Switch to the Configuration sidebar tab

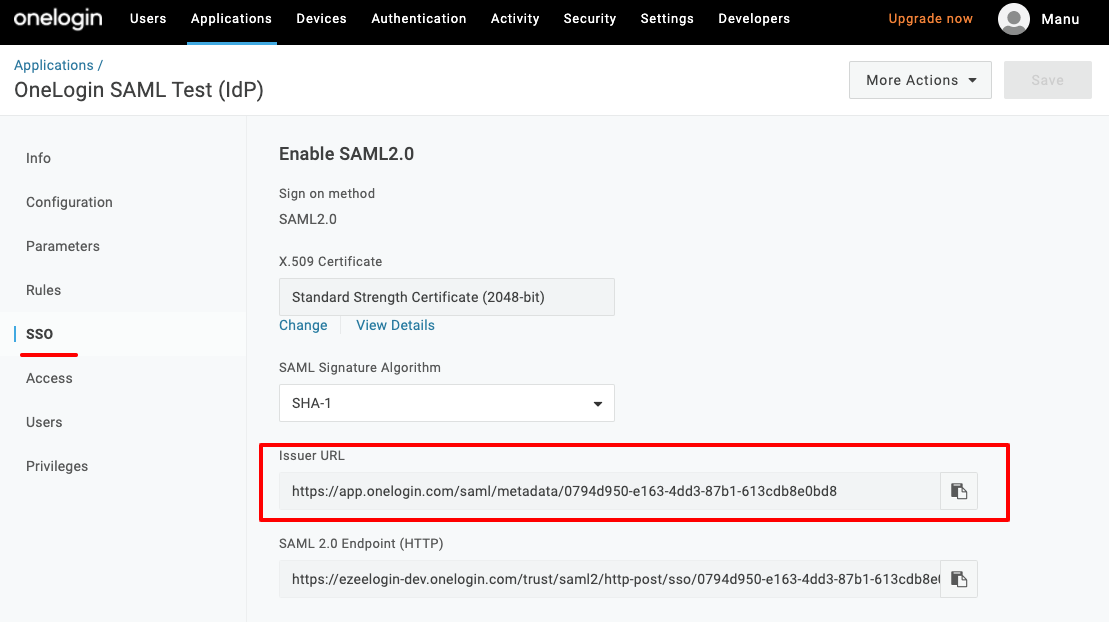coord(69,202)
